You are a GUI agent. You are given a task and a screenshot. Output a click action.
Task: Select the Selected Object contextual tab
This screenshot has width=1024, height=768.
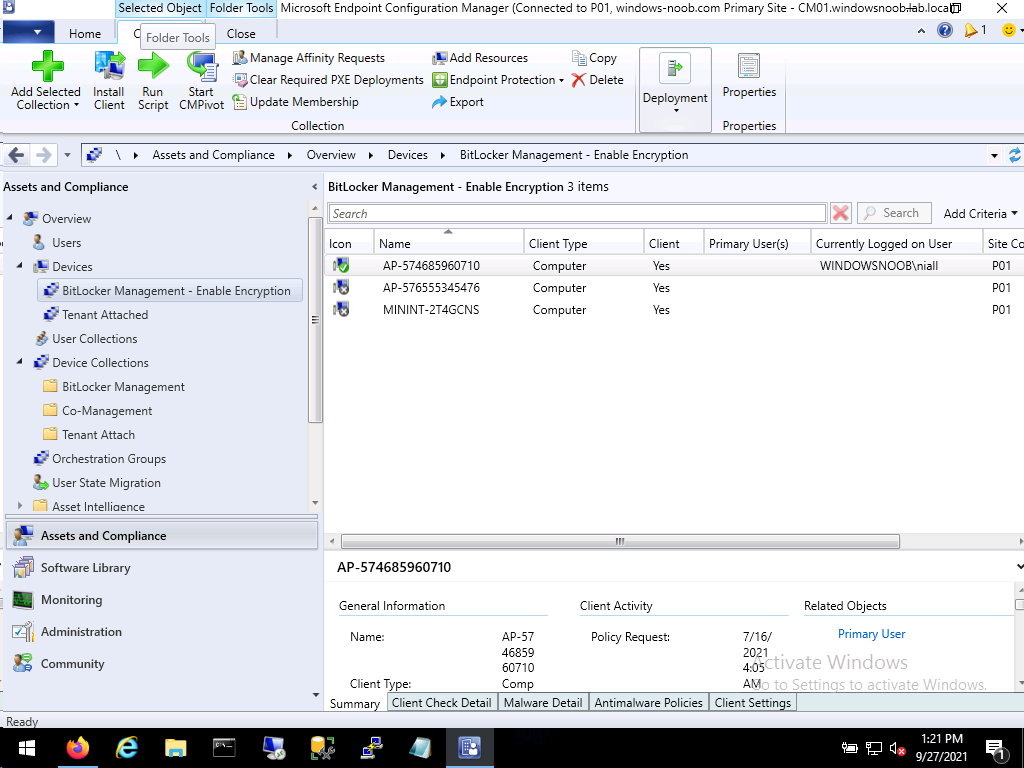[160, 8]
